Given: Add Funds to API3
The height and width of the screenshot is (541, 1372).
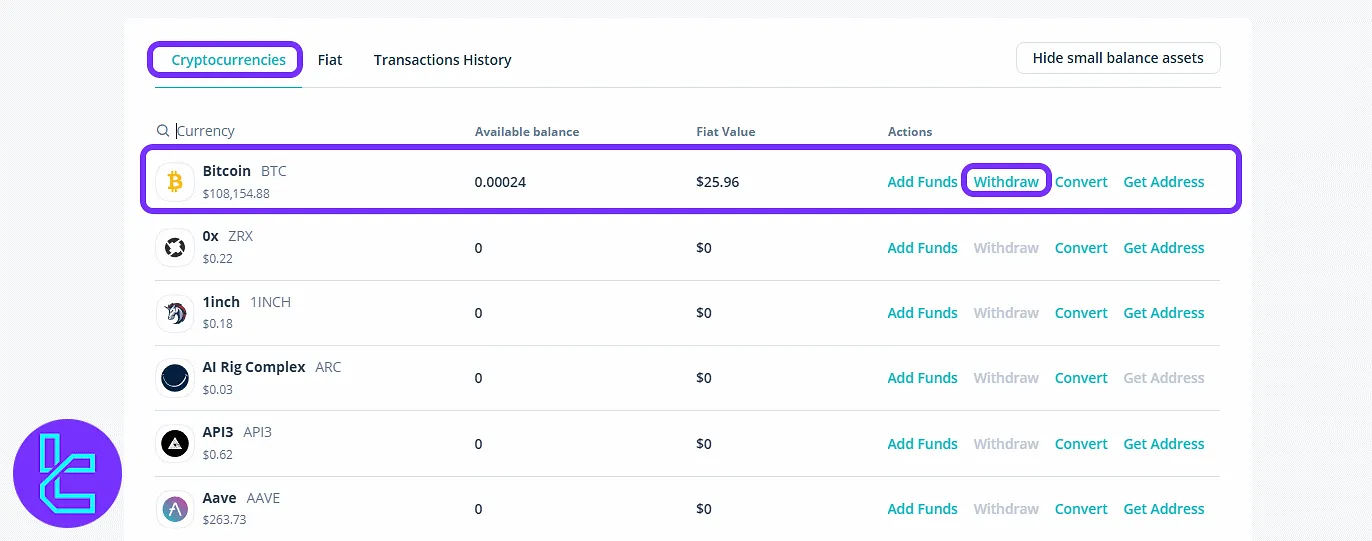Looking at the screenshot, I should pyautogui.click(x=922, y=444).
